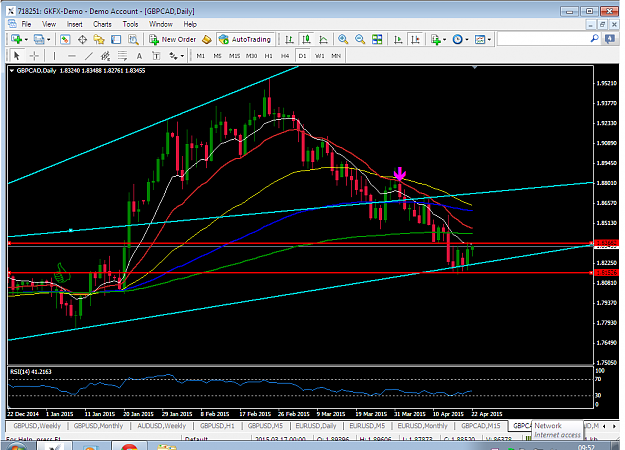Toggle Auto Scroll chart icon
Image resolution: width=625 pixels, height=450 pixels.
pyautogui.click(x=398, y=39)
